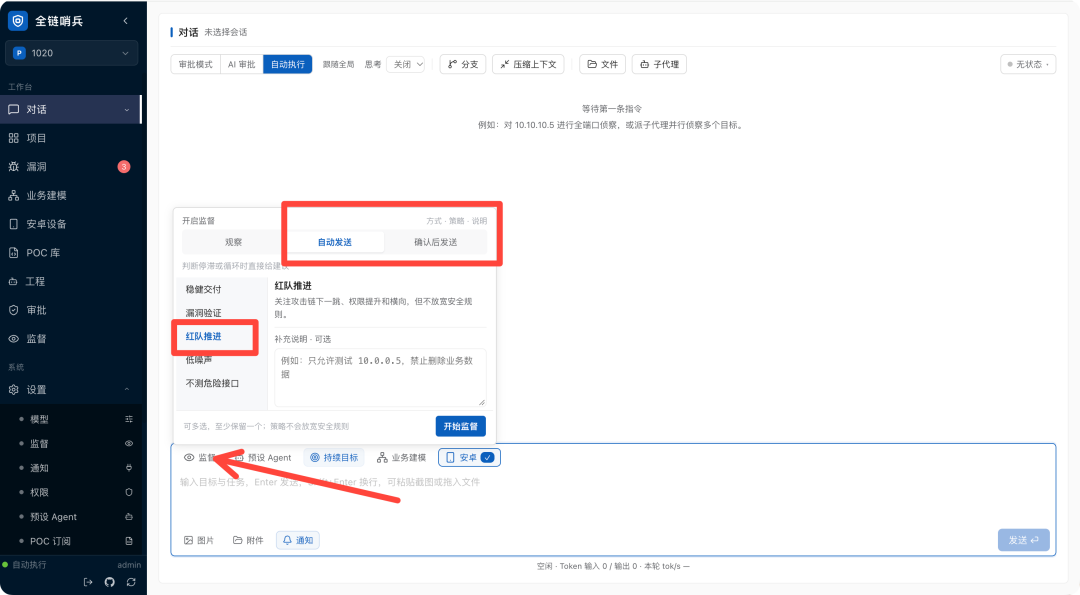The height and width of the screenshot is (595, 1080).
Task: Open the 1020 project selector dropdown
Action: [x=72, y=53]
